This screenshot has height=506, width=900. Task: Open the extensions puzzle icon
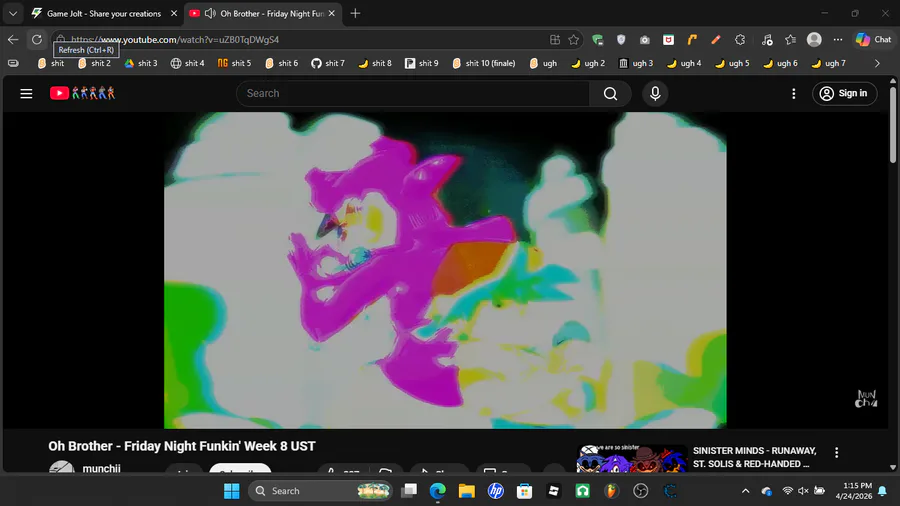click(740, 40)
